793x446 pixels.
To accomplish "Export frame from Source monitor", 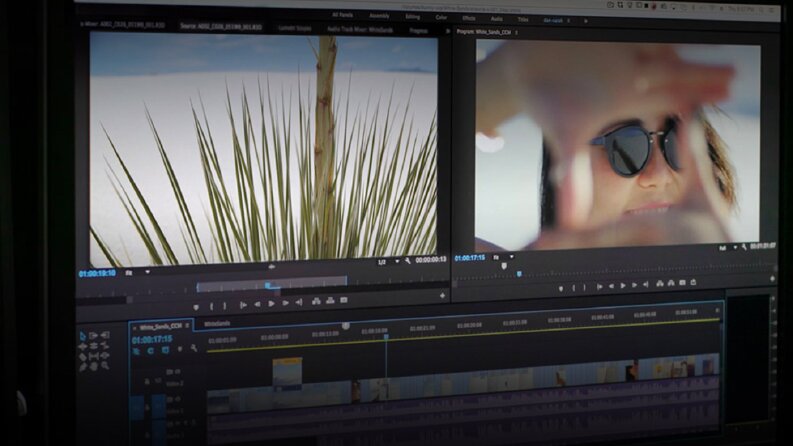I will [x=344, y=300].
